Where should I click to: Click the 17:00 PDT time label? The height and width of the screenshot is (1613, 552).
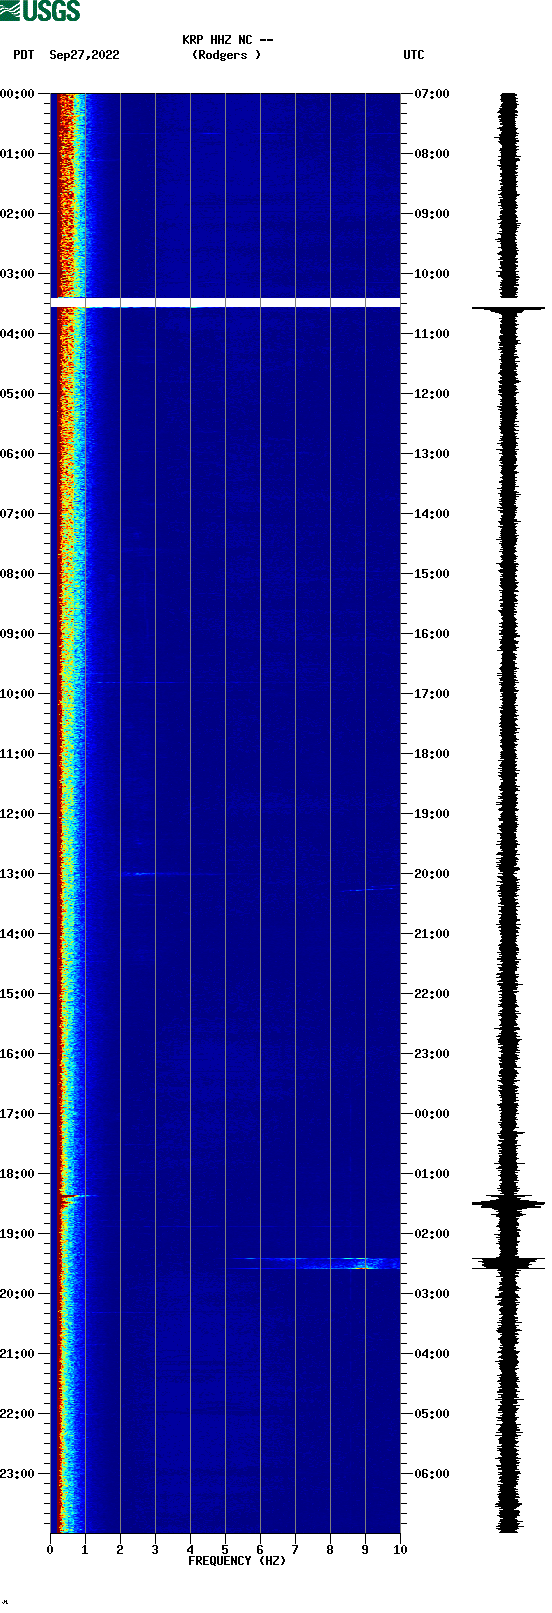[17, 1114]
